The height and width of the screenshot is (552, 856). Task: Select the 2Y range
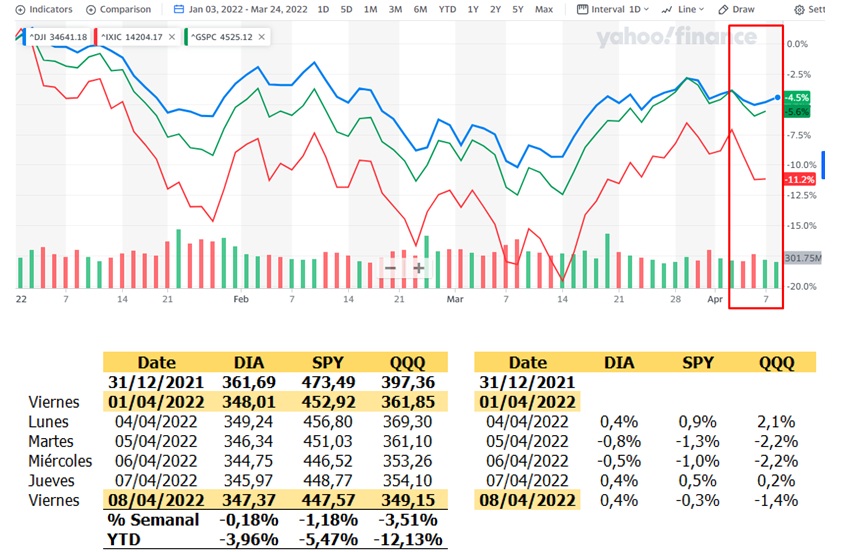point(495,9)
